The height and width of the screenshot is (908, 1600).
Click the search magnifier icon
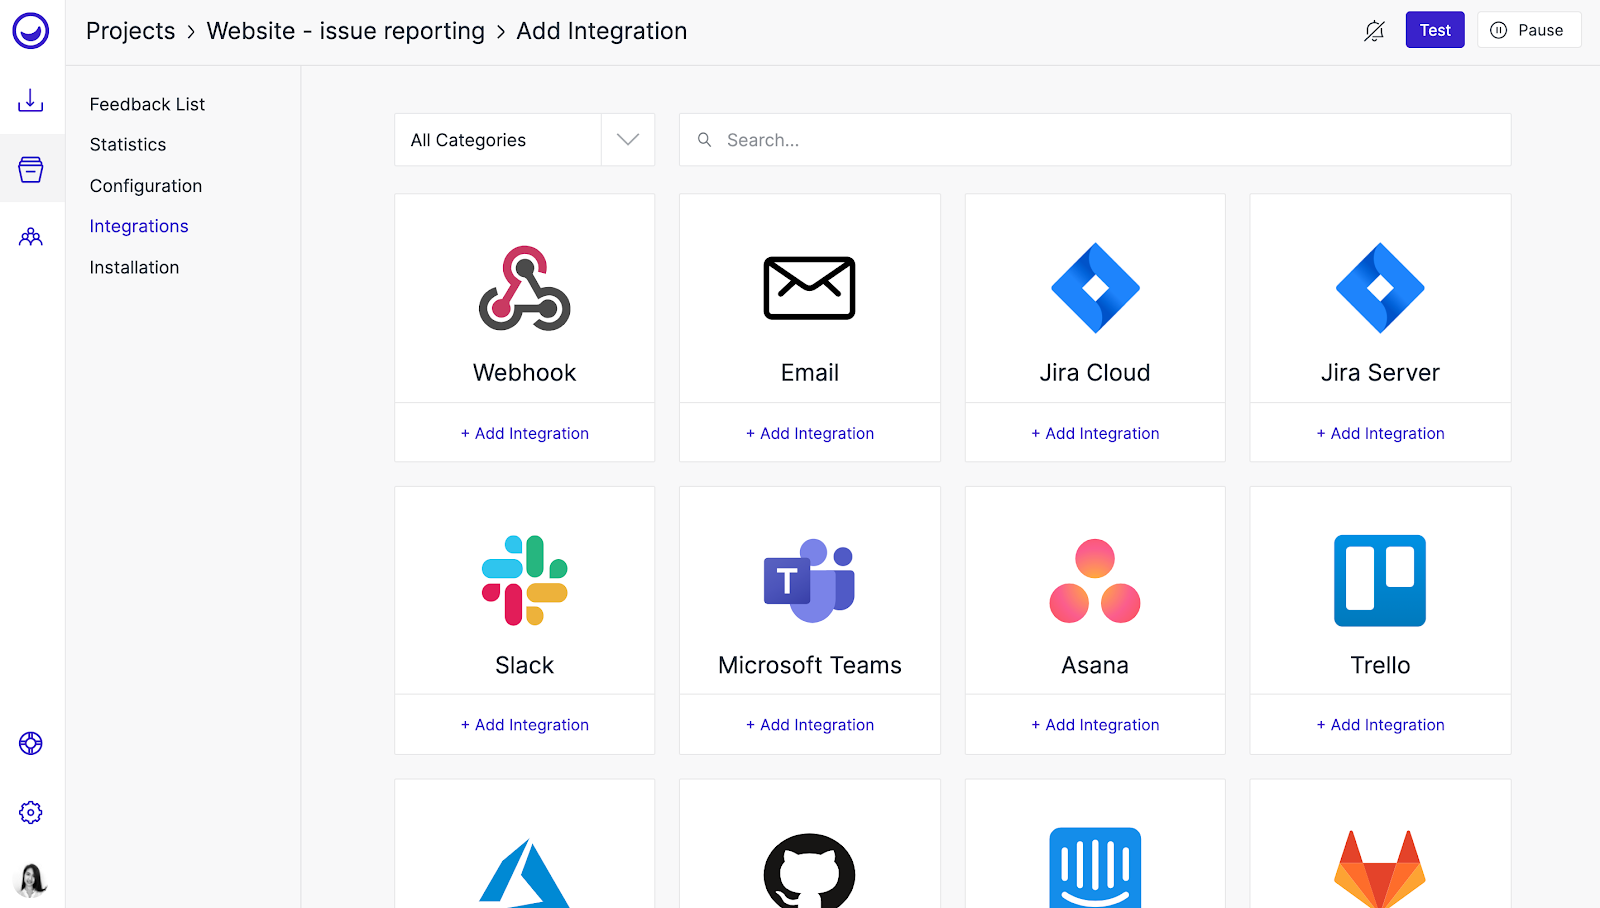(x=704, y=140)
